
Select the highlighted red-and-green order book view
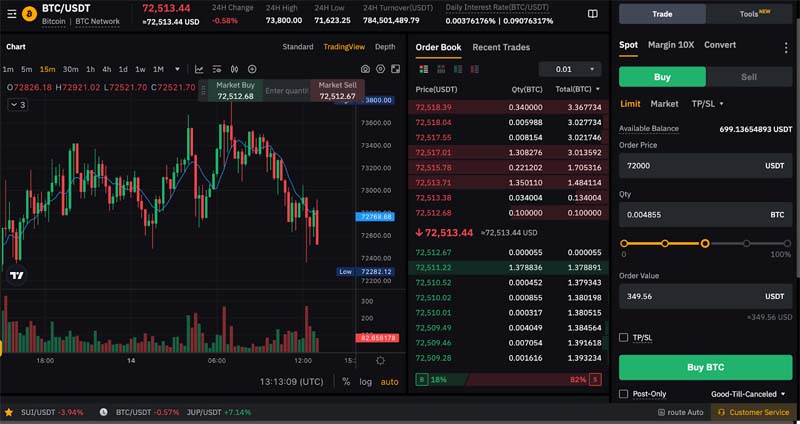pyautogui.click(x=423, y=69)
